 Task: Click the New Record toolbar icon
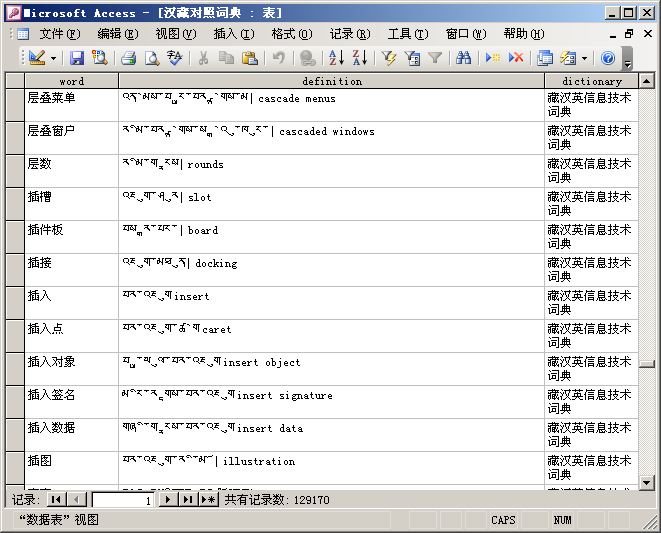492,58
